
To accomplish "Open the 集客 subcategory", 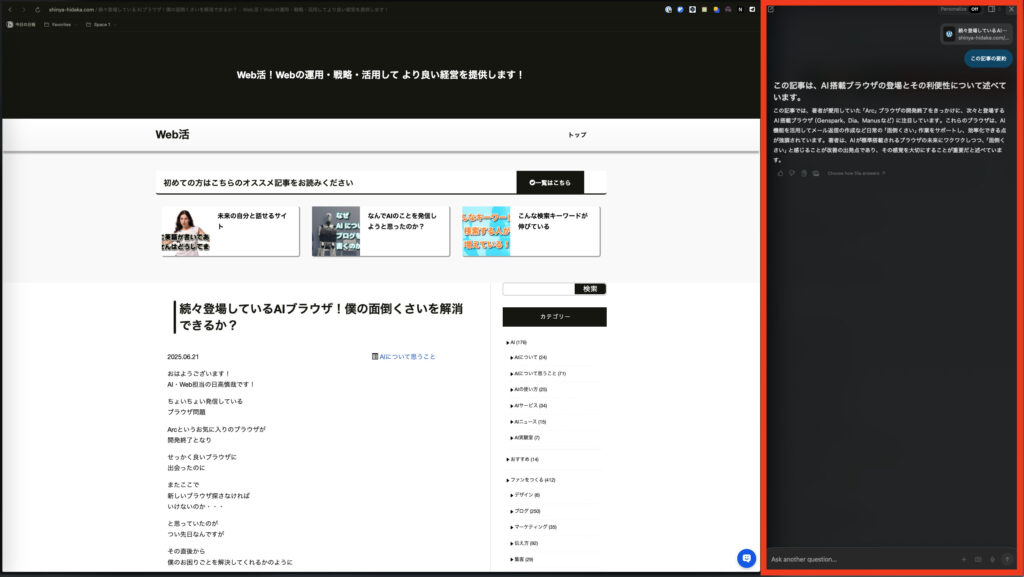I will [x=522, y=559].
